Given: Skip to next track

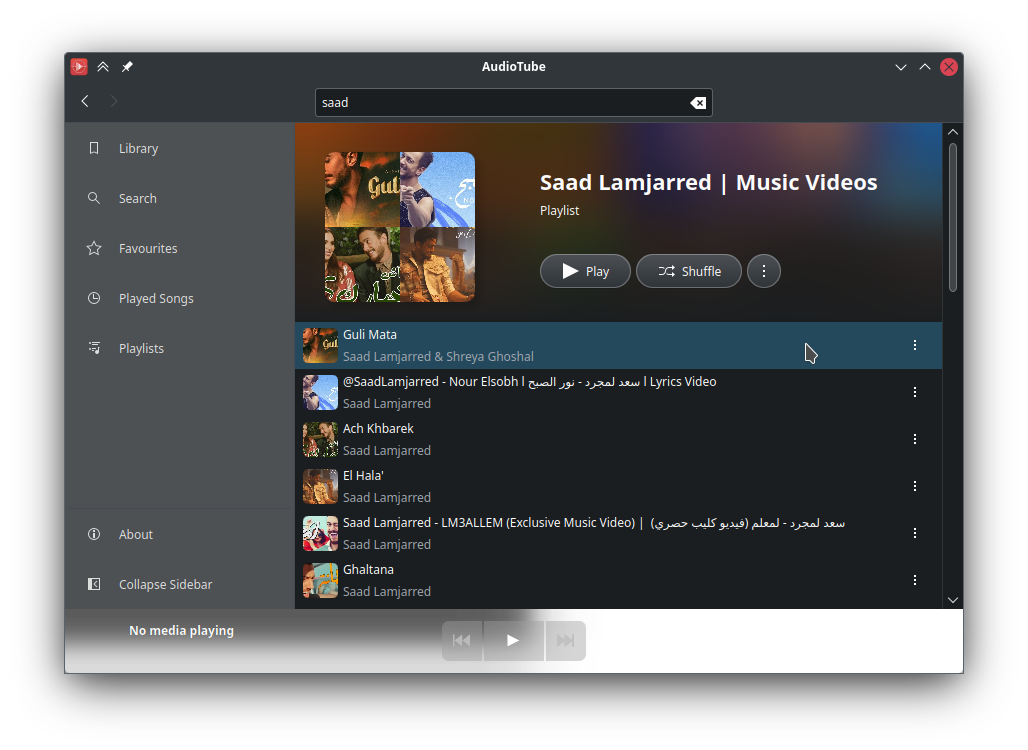Looking at the screenshot, I should 565,641.
